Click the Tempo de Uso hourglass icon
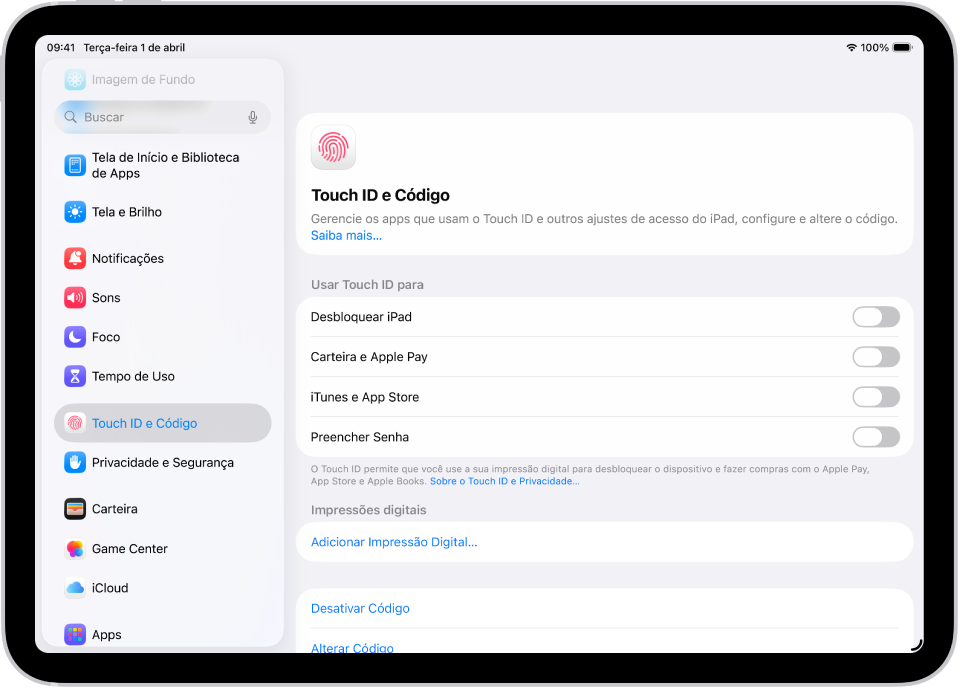This screenshot has height=692, width=960. pyautogui.click(x=74, y=376)
